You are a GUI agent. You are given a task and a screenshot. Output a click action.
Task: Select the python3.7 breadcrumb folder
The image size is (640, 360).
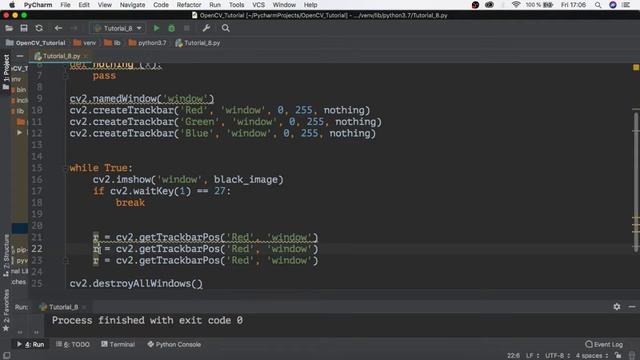[147, 43]
